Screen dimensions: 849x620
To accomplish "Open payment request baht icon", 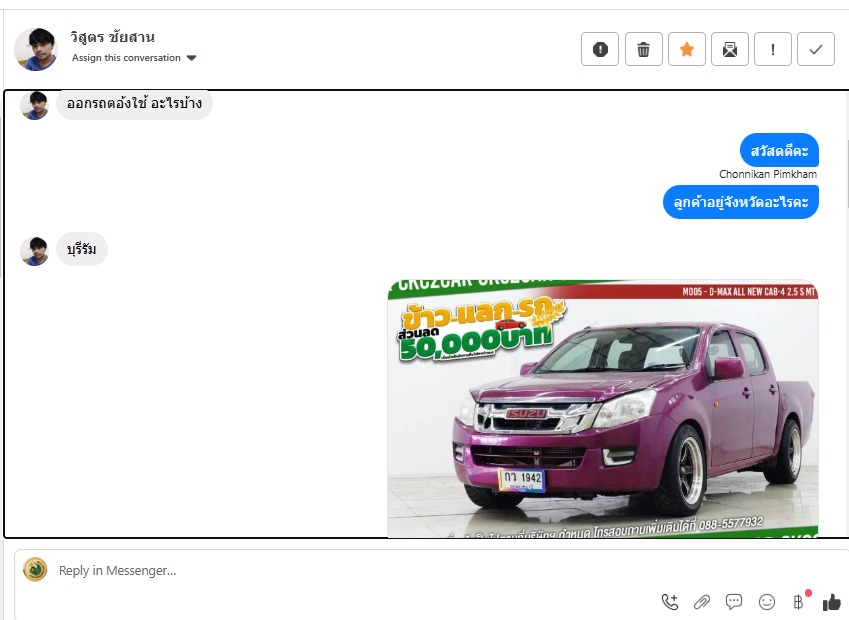I will click(799, 601).
